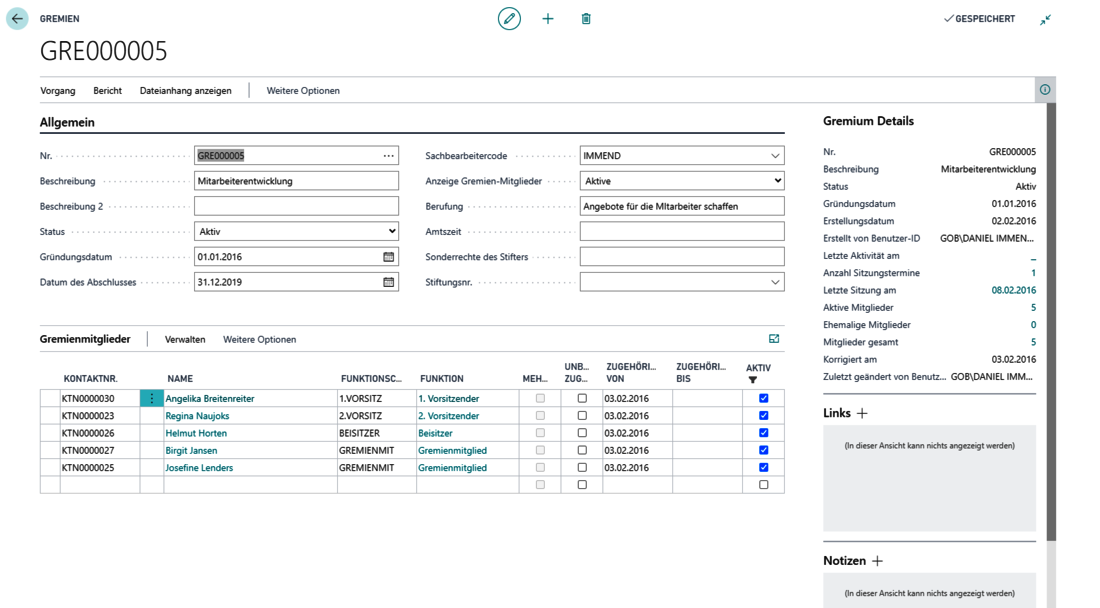Delete the record using the trash icon
This screenshot has width=1100, height=608.
[586, 19]
